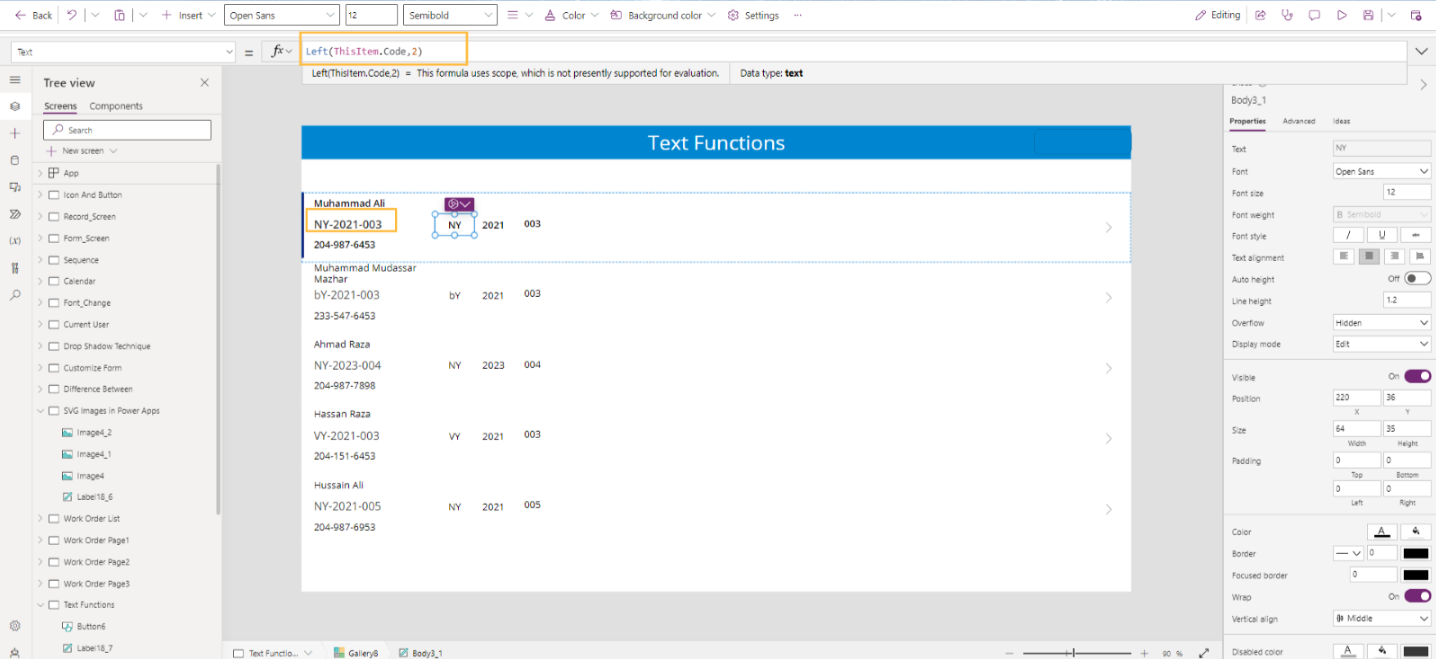Click inside the Left(ThisItem.Code,2) formula bar
Viewport: 1436px width, 659px height.
pos(384,50)
